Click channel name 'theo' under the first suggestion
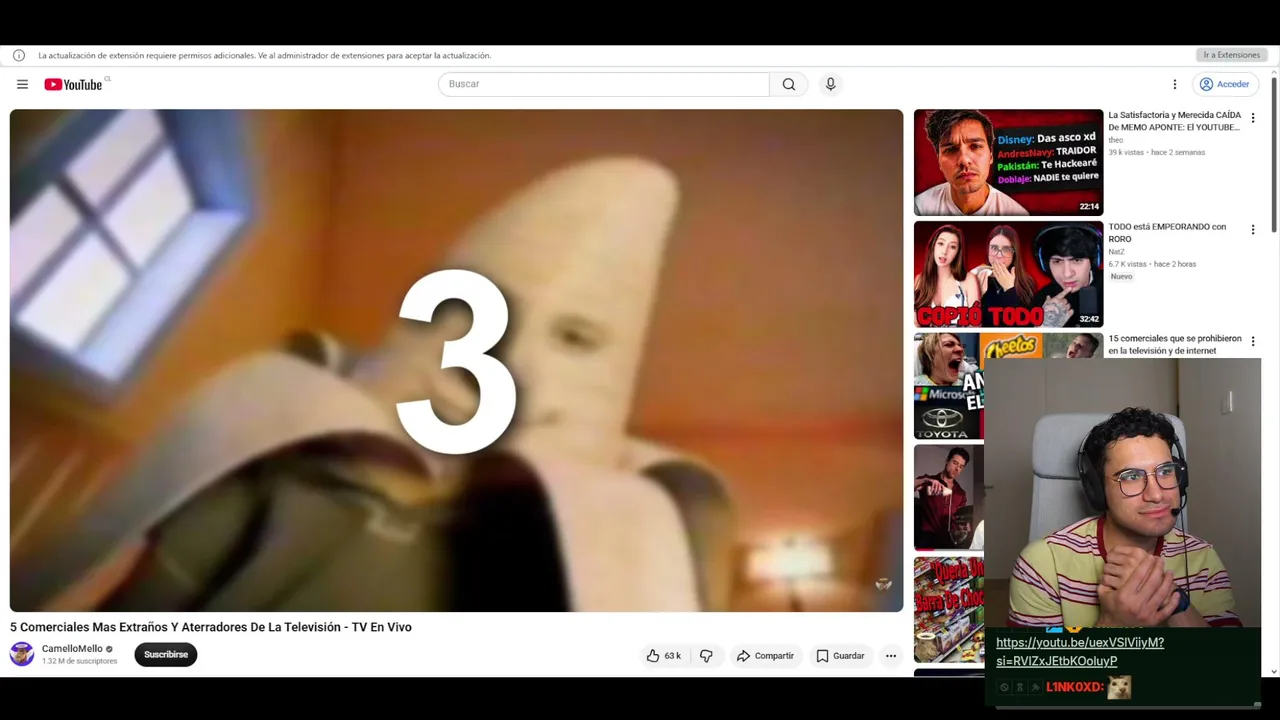Image resolution: width=1280 pixels, height=720 pixels. coord(1115,140)
